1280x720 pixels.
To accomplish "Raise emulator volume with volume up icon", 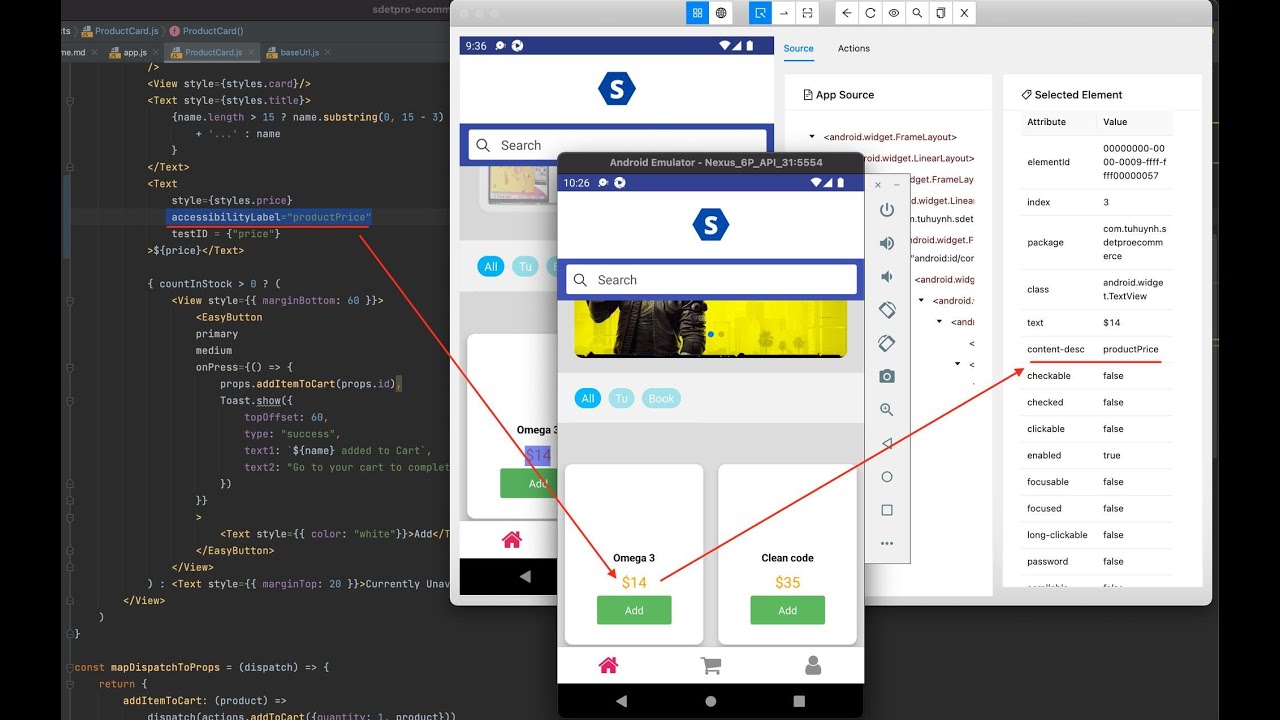I will pyautogui.click(x=886, y=243).
